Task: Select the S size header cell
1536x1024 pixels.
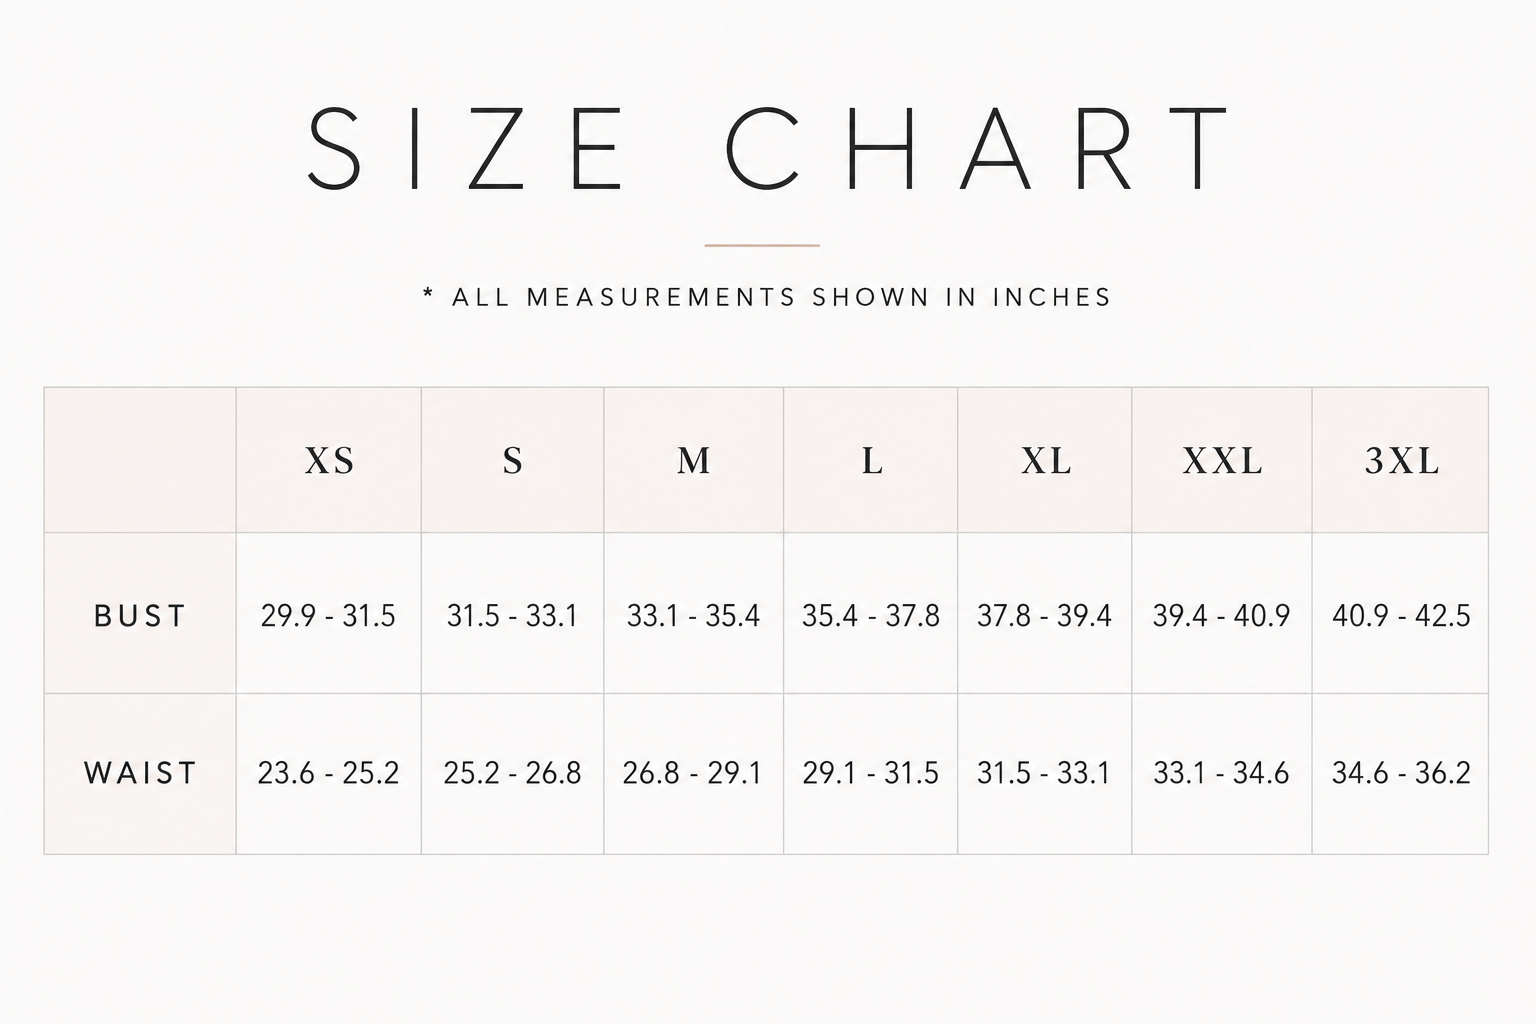Action: pyautogui.click(x=512, y=460)
